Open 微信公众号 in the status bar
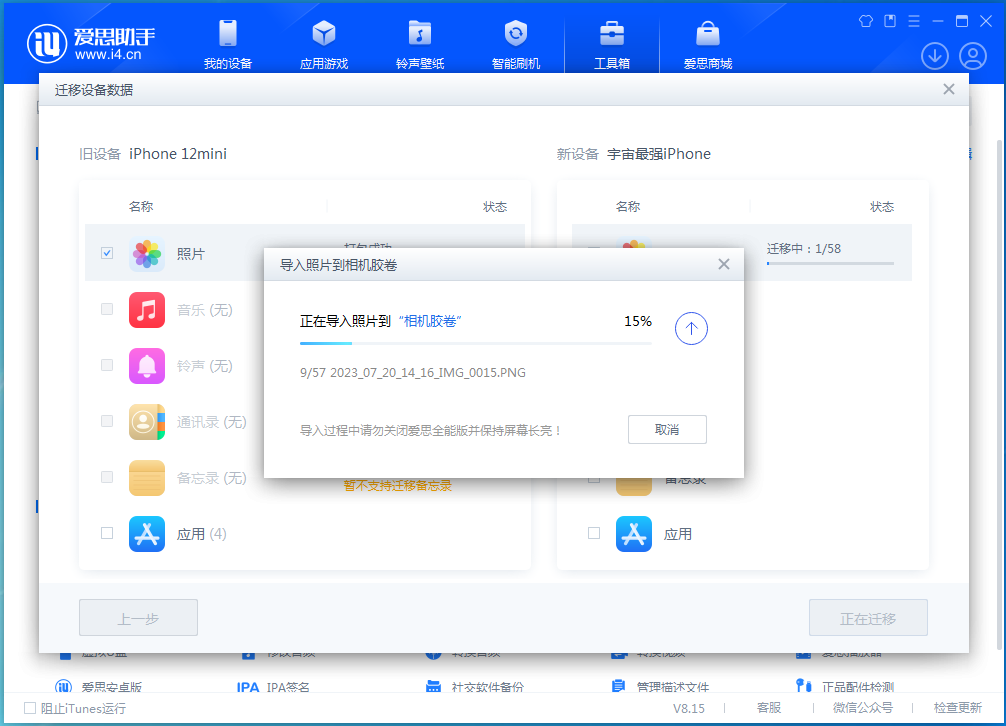Image resolution: width=1006 pixels, height=726 pixels. pyautogui.click(x=862, y=707)
